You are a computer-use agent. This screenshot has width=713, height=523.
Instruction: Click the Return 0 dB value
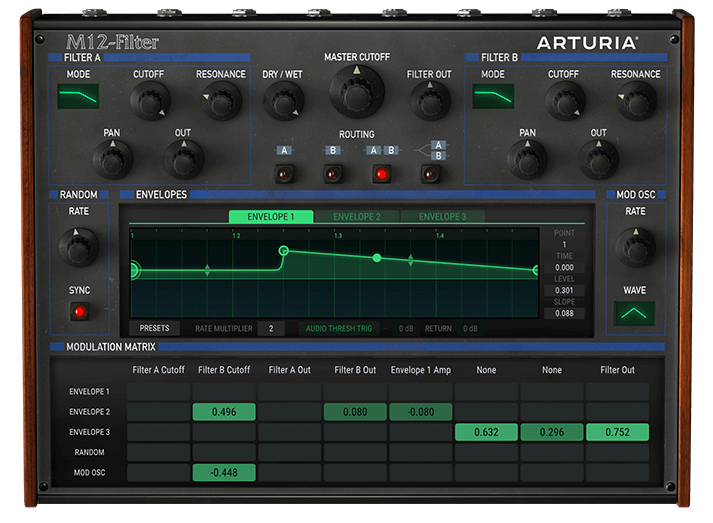[471, 328]
